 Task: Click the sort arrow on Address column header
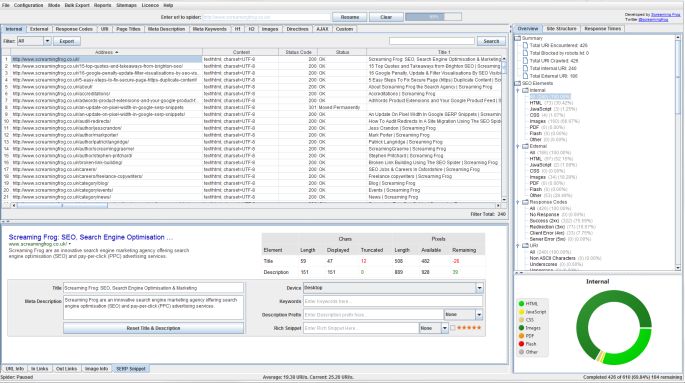(117, 52)
